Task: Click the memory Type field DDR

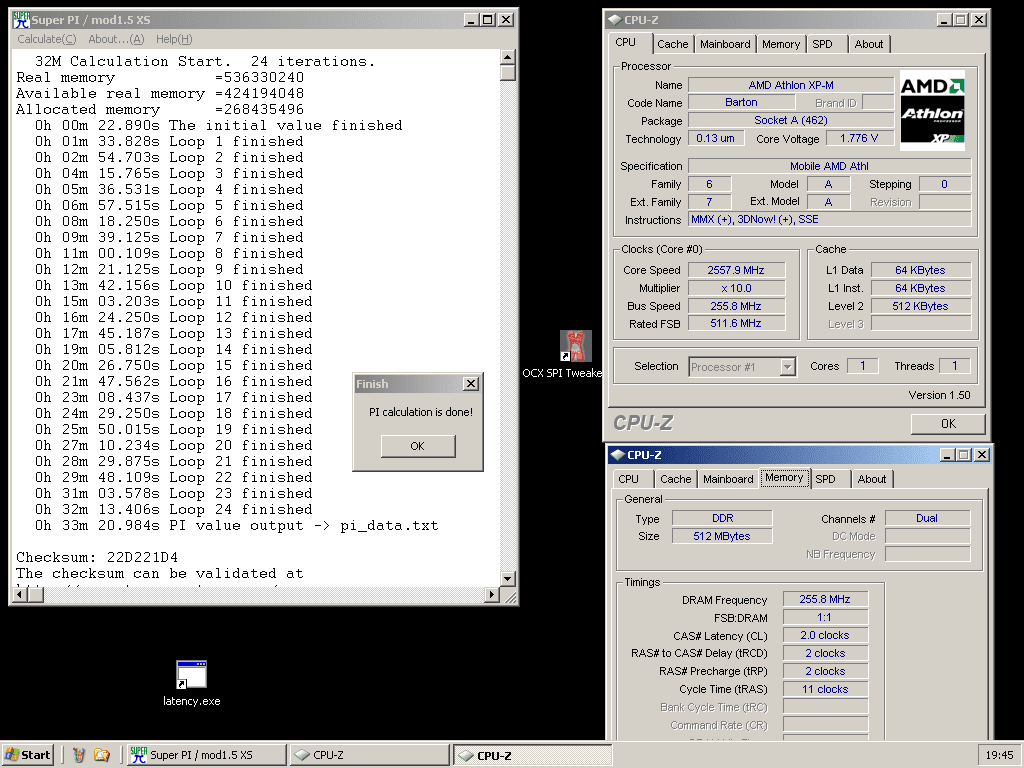Action: 722,519
